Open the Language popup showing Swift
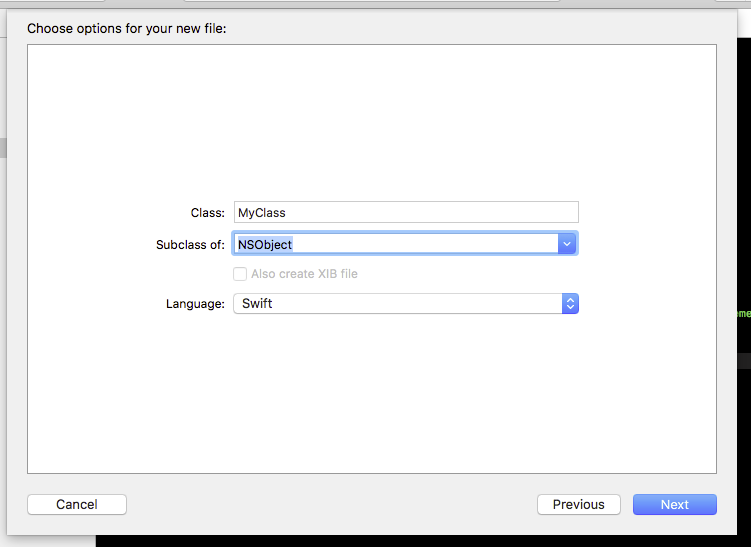 405,304
